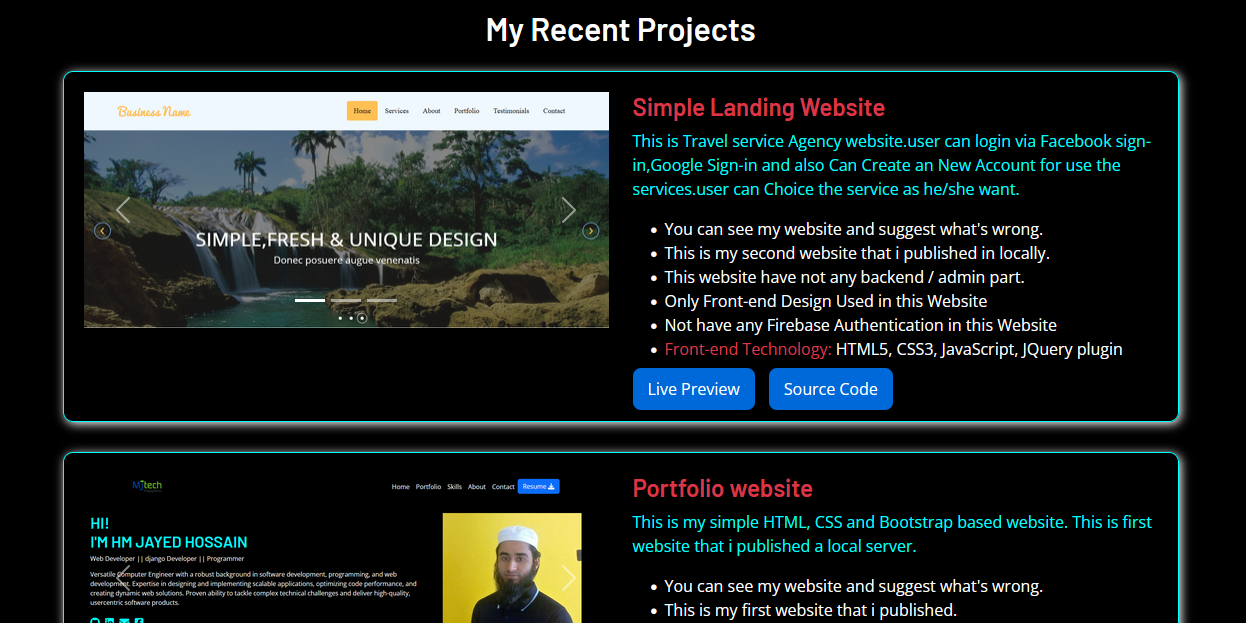Click the Resume download icon in the preview navbar
Image resolution: width=1246 pixels, height=623 pixels.
553,486
